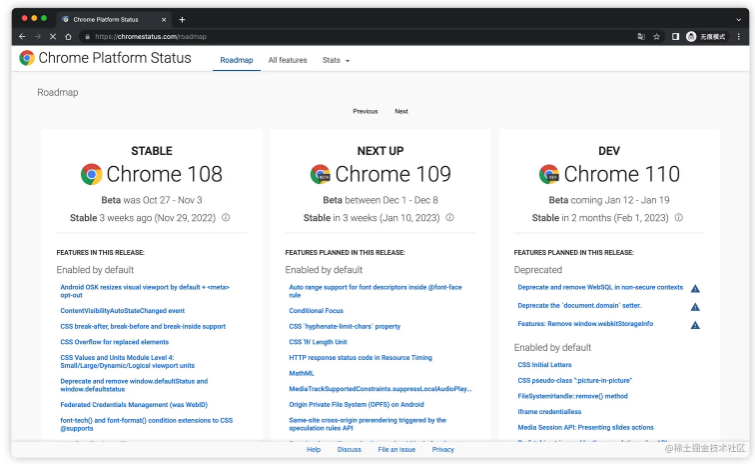The image size is (755, 464).
Task: Open the Conditional Focus feature link
Action: (x=316, y=311)
